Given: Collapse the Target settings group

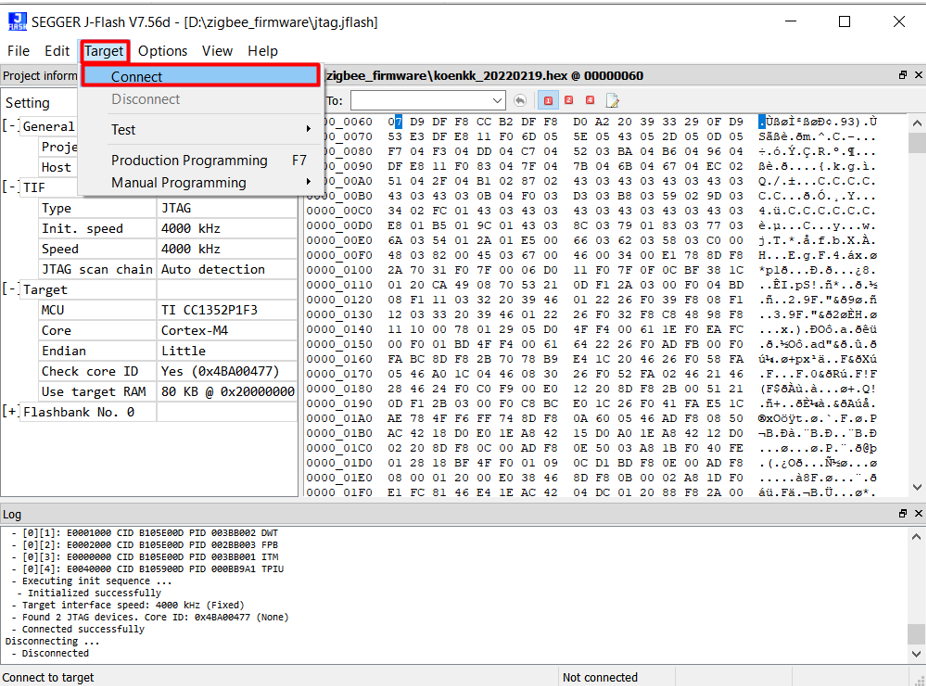Looking at the screenshot, I should (x=11, y=289).
